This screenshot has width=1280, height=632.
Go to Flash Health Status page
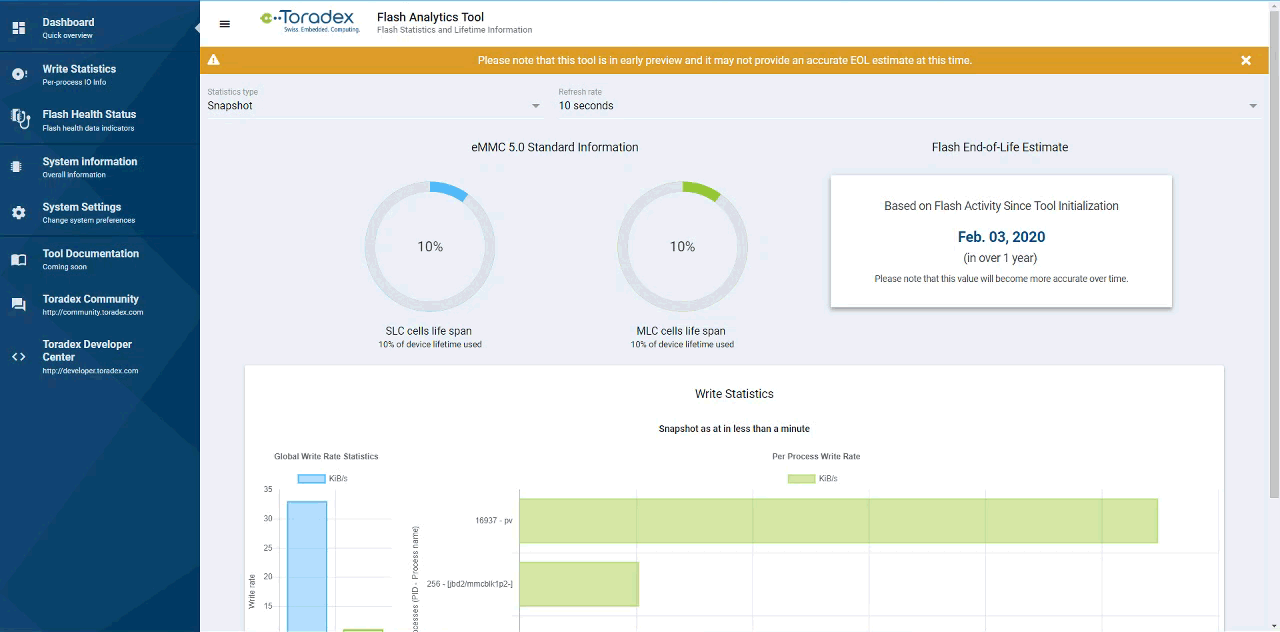coord(100,120)
